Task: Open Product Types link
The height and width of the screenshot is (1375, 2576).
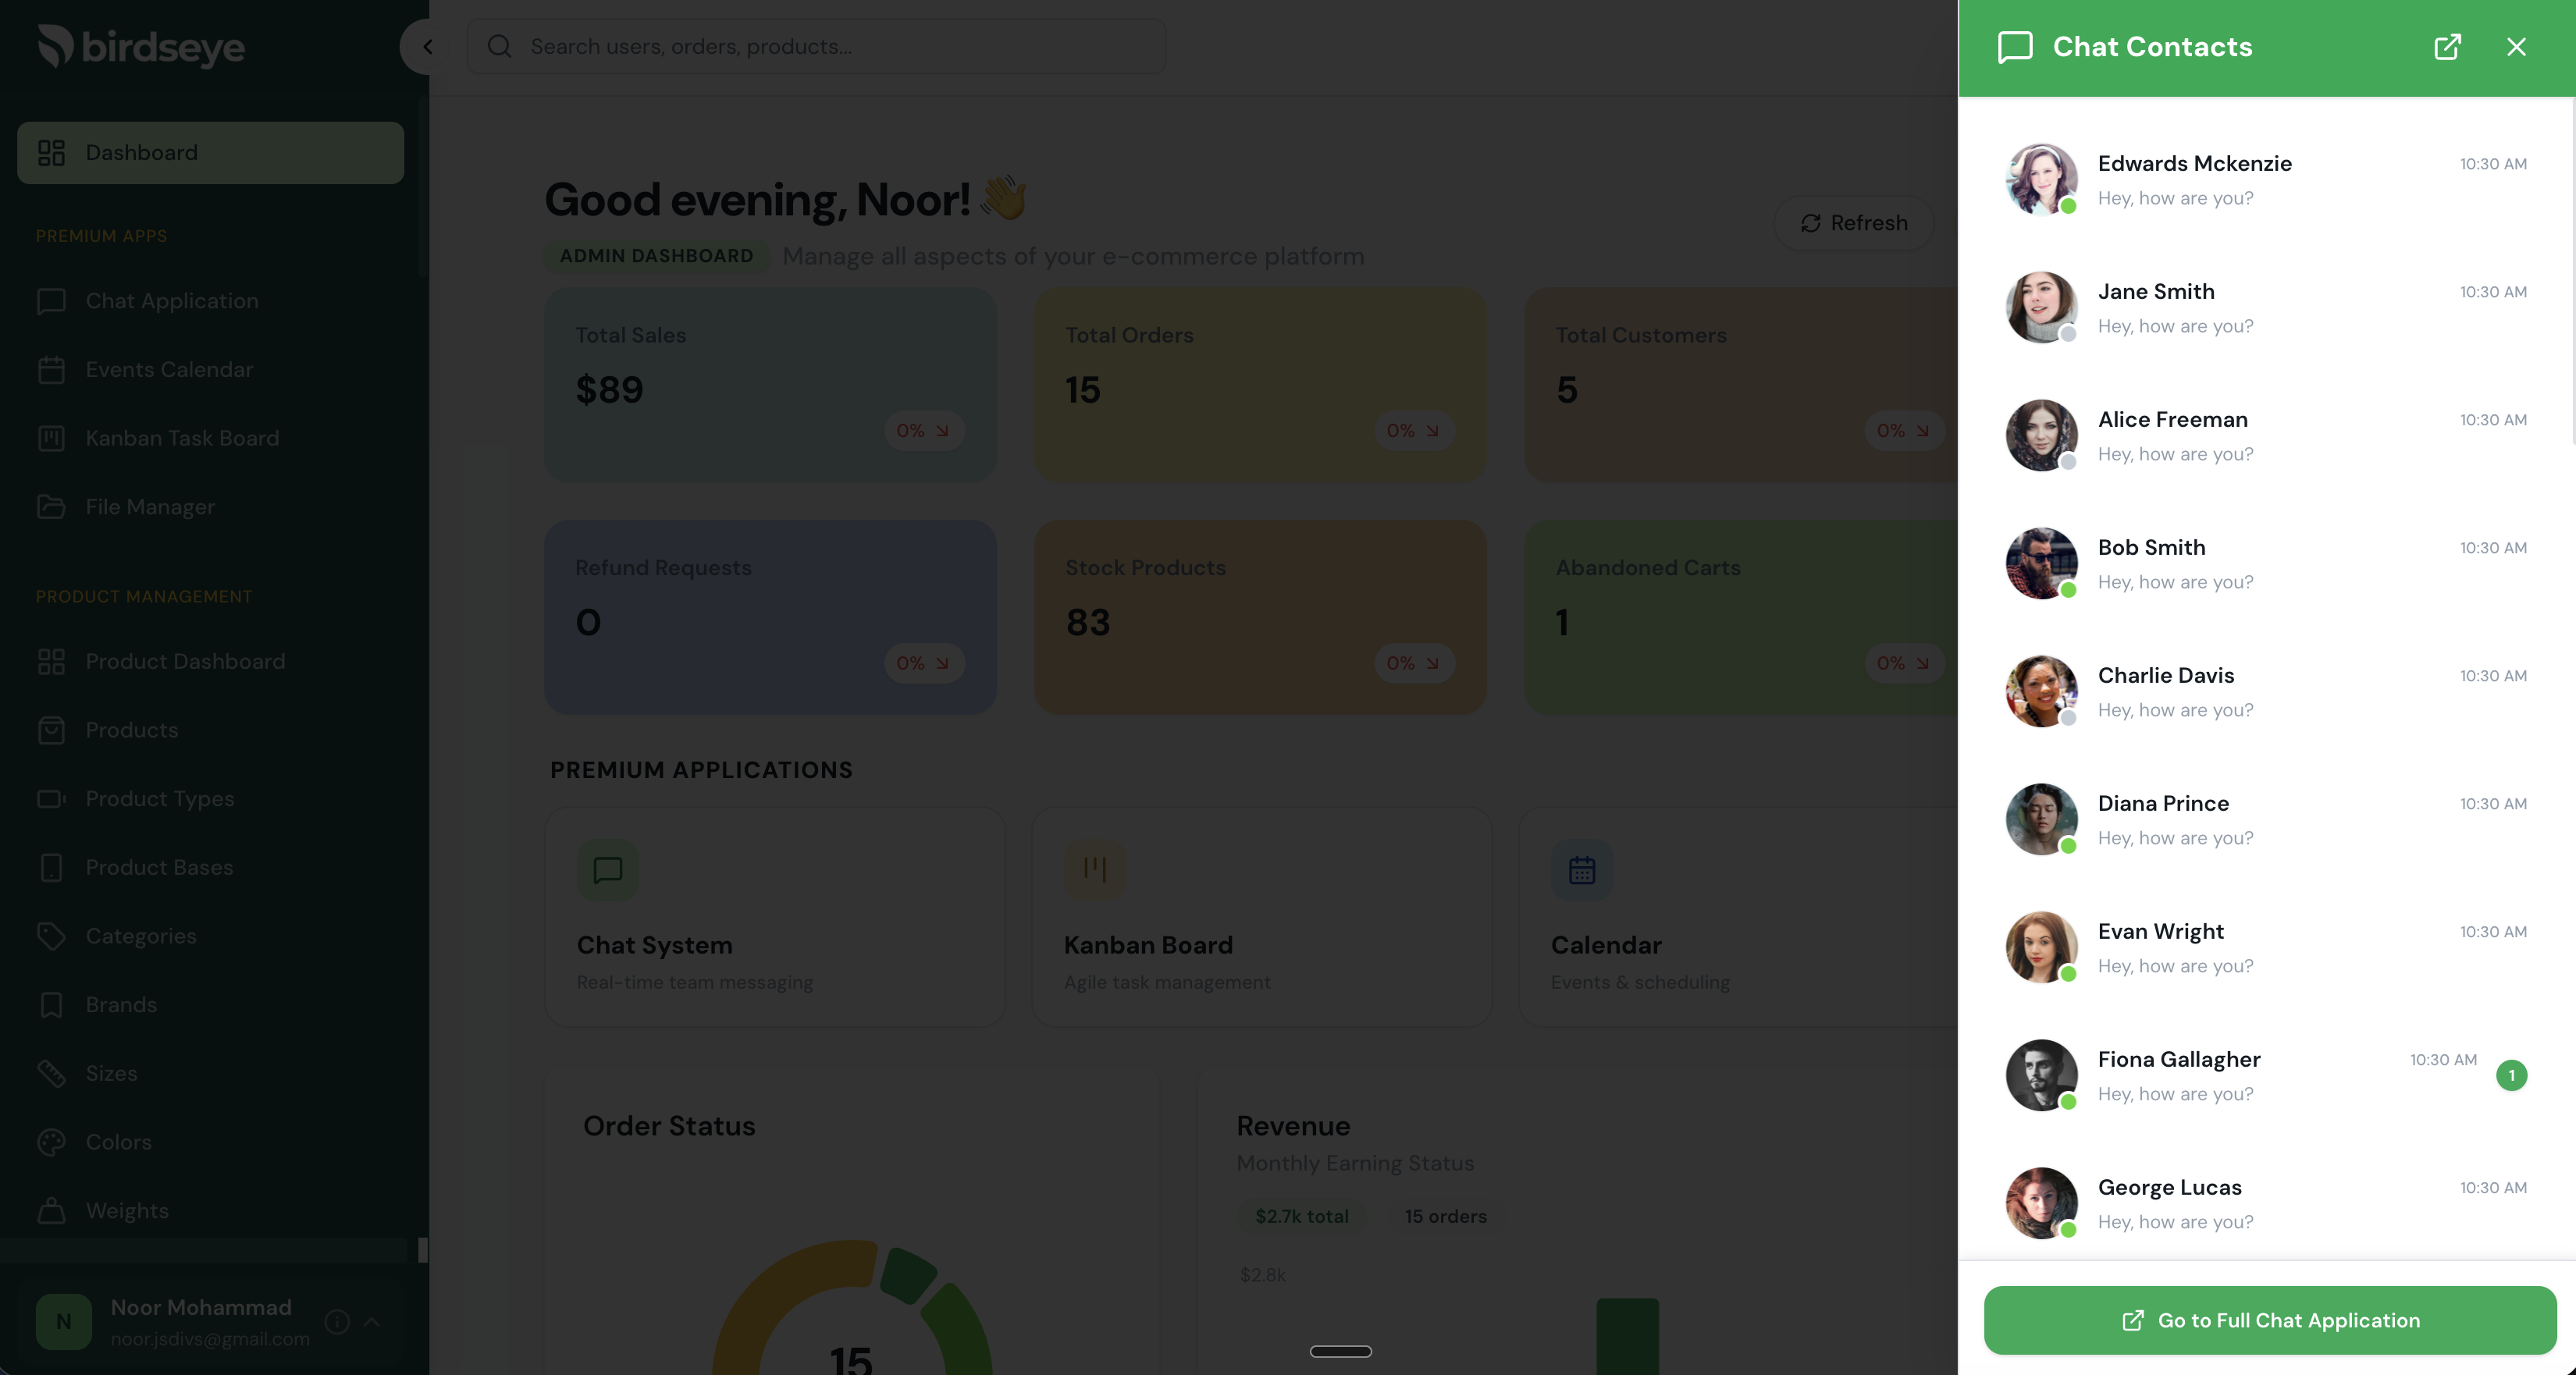Action: [211, 799]
